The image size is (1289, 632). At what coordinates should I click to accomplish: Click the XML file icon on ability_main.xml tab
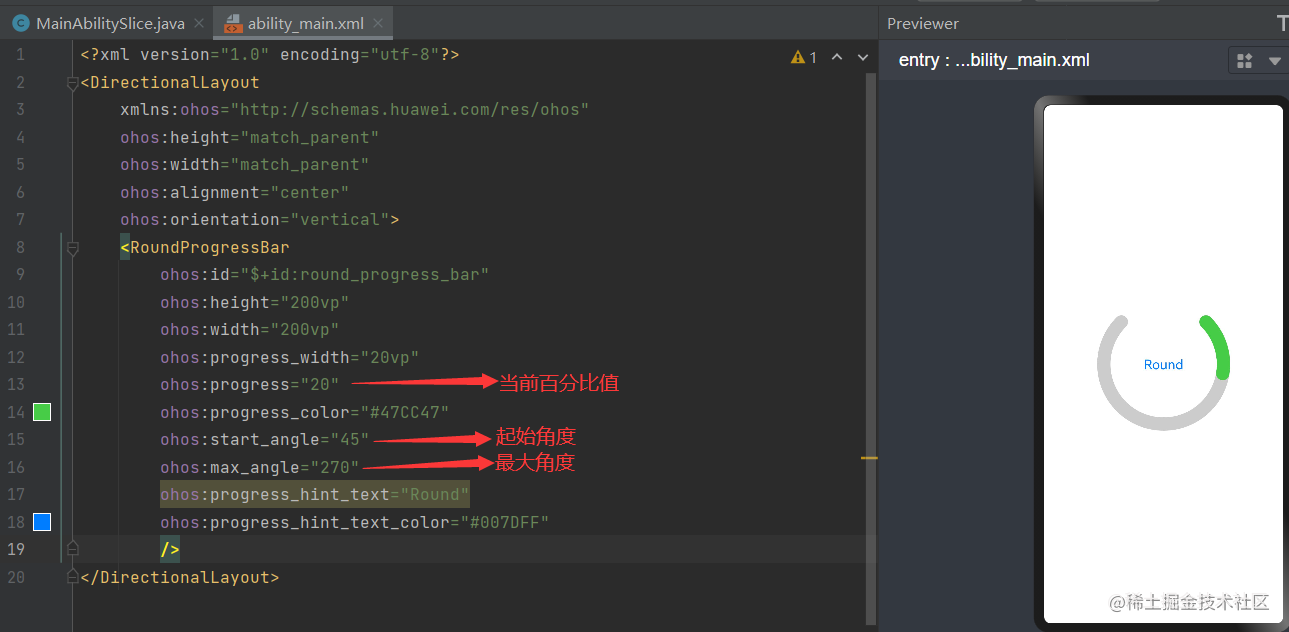[233, 23]
